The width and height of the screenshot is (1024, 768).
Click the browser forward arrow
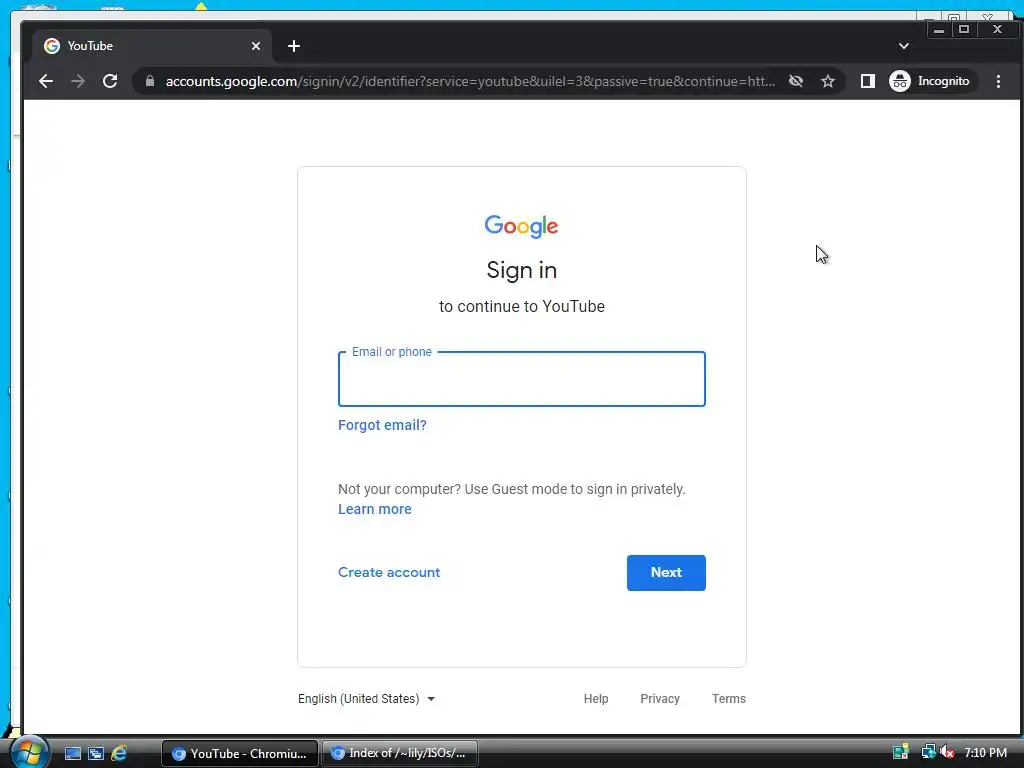click(x=78, y=81)
